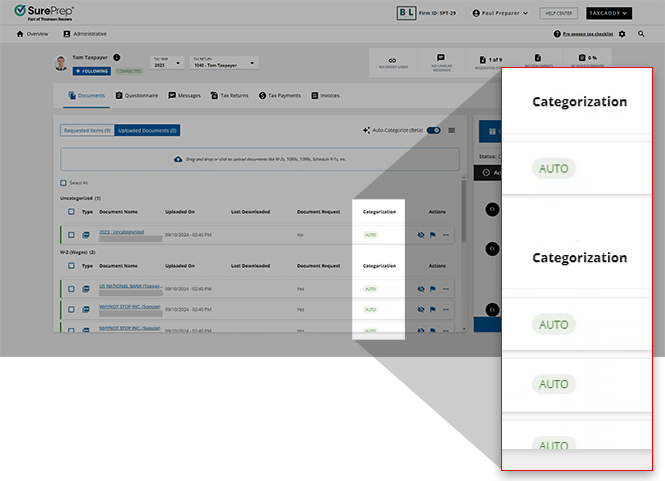Expand the TaxCaddy dropdown
665x481 pixels.
609,13
